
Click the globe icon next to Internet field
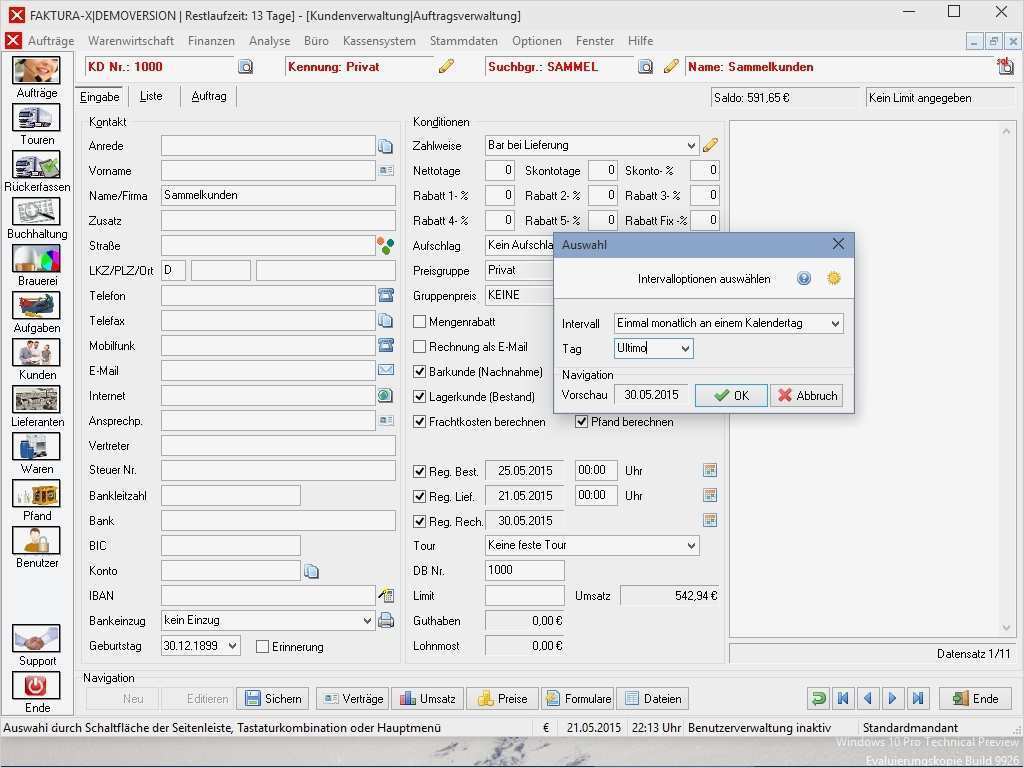point(385,395)
